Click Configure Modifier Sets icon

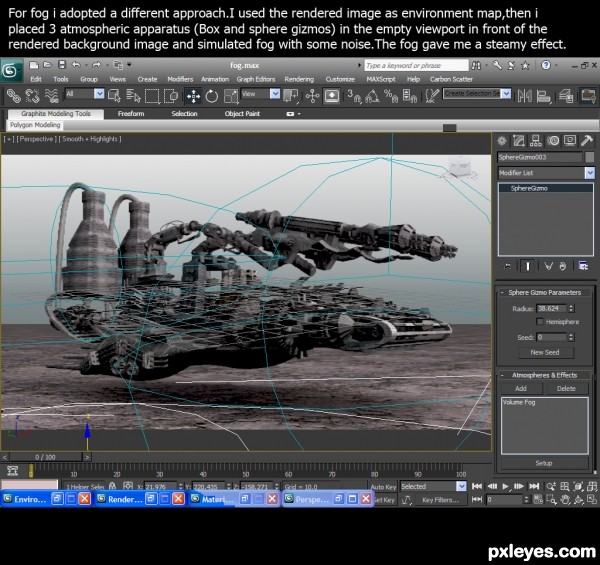coord(583,266)
